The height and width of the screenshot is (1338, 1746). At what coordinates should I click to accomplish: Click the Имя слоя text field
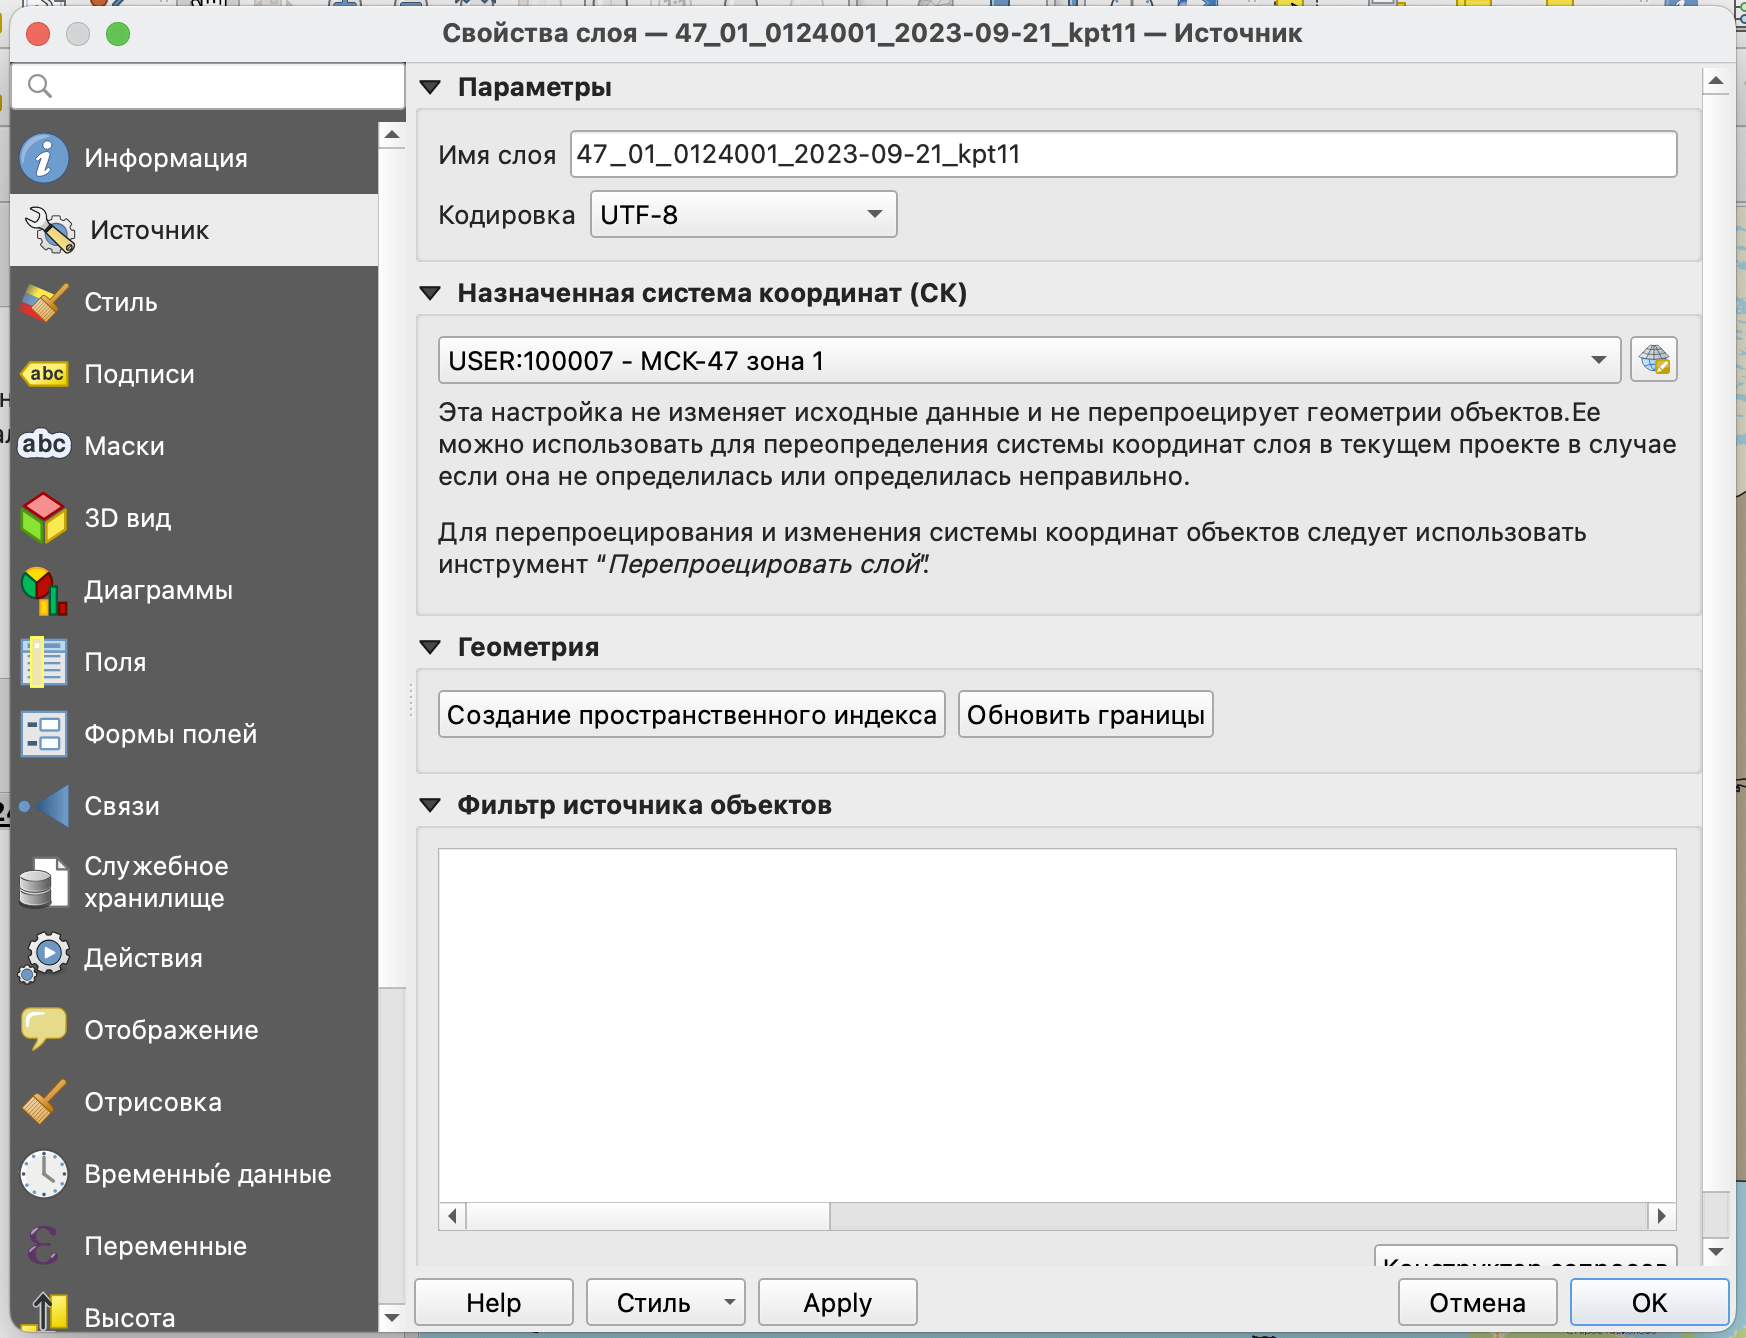pyautogui.click(x=1122, y=154)
